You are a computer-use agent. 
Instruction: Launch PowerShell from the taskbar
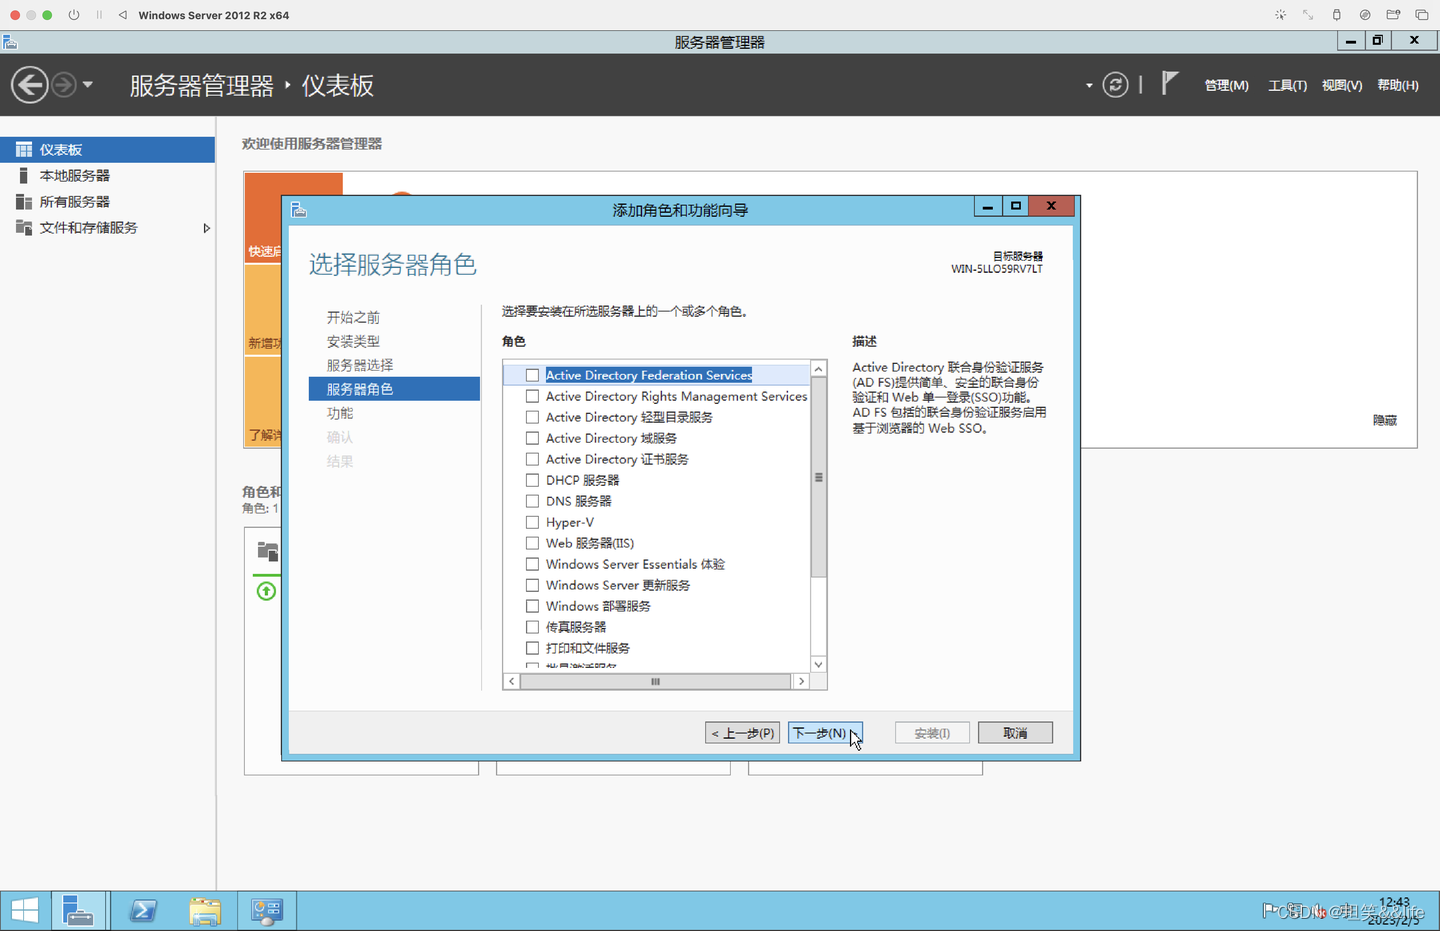[x=143, y=911]
